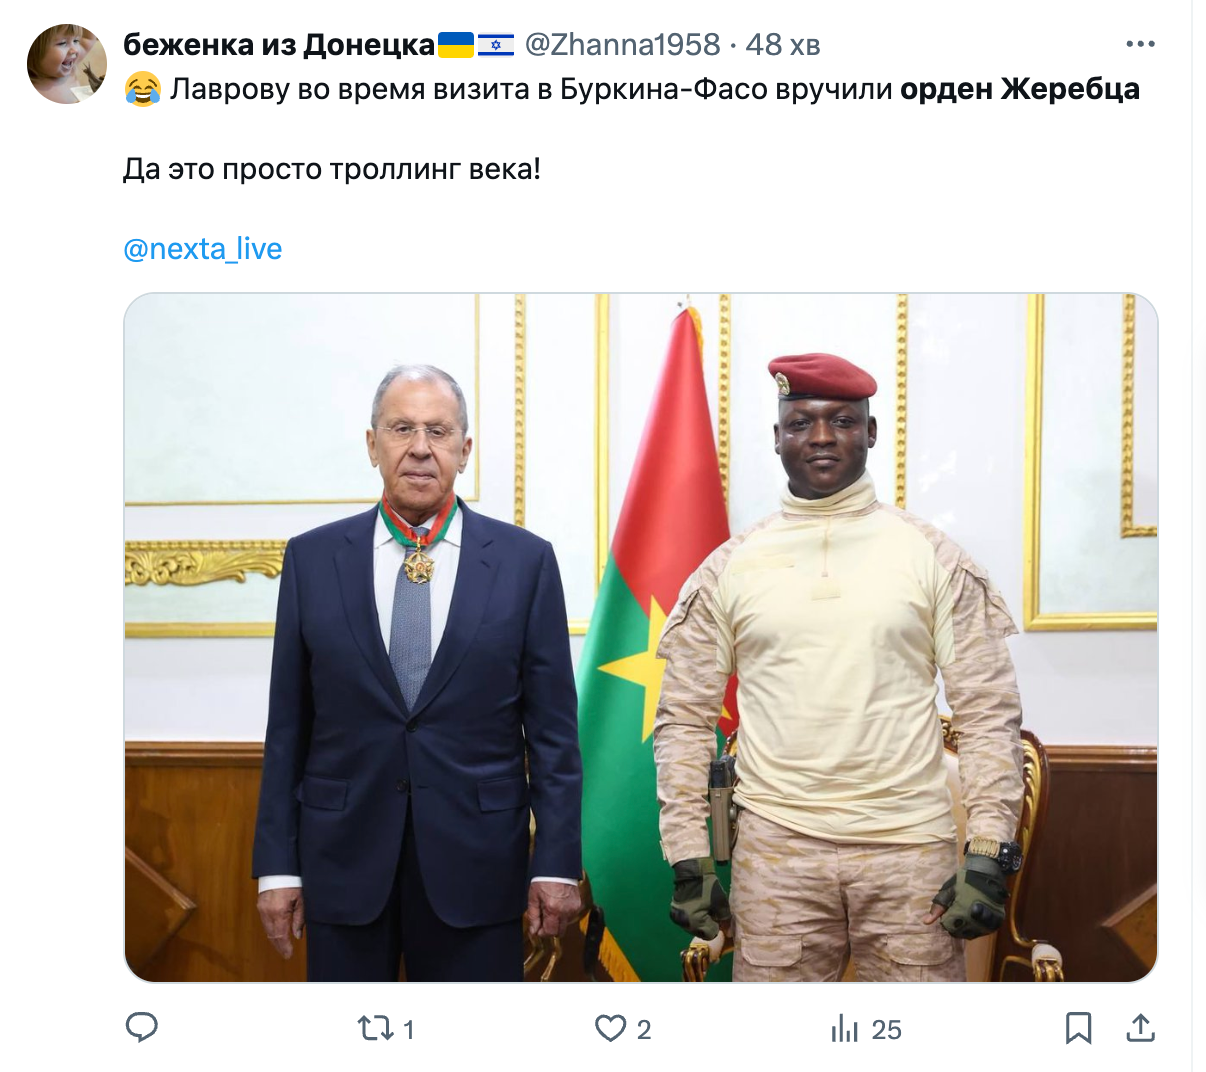Click the retweet count number 1
The image size is (1206, 1072).
coord(408,1030)
